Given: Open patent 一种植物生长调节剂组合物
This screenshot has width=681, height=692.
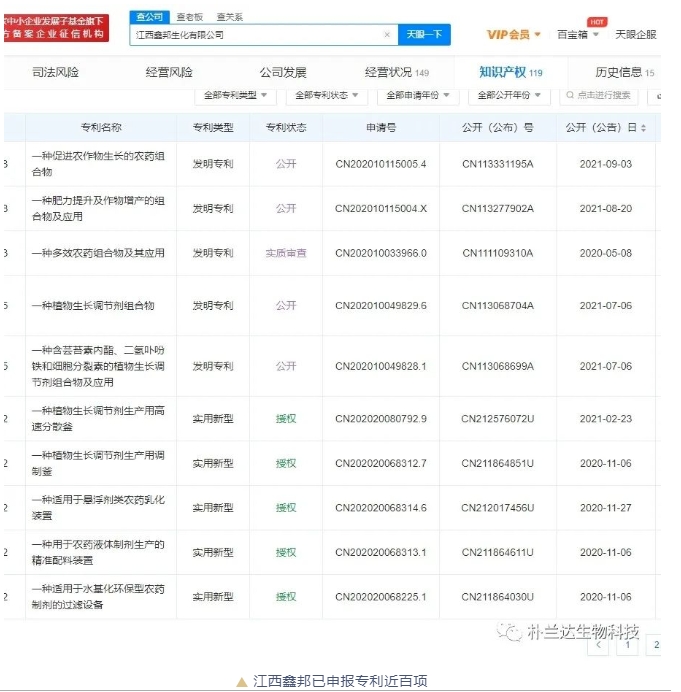Looking at the screenshot, I should pos(93,305).
